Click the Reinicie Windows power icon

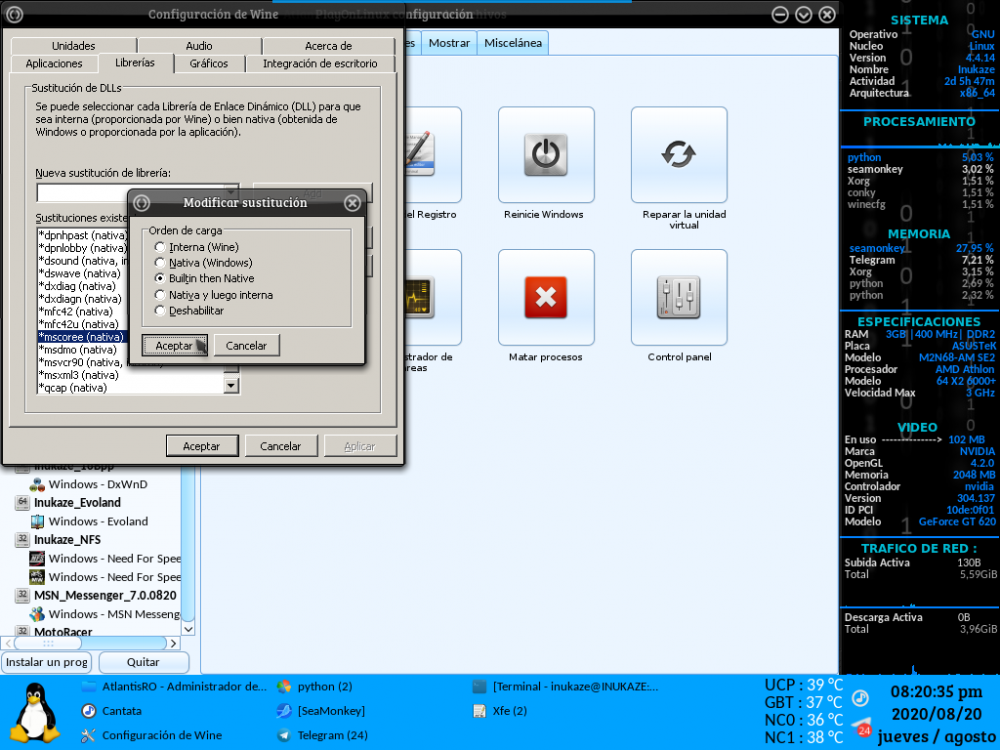tap(545, 155)
